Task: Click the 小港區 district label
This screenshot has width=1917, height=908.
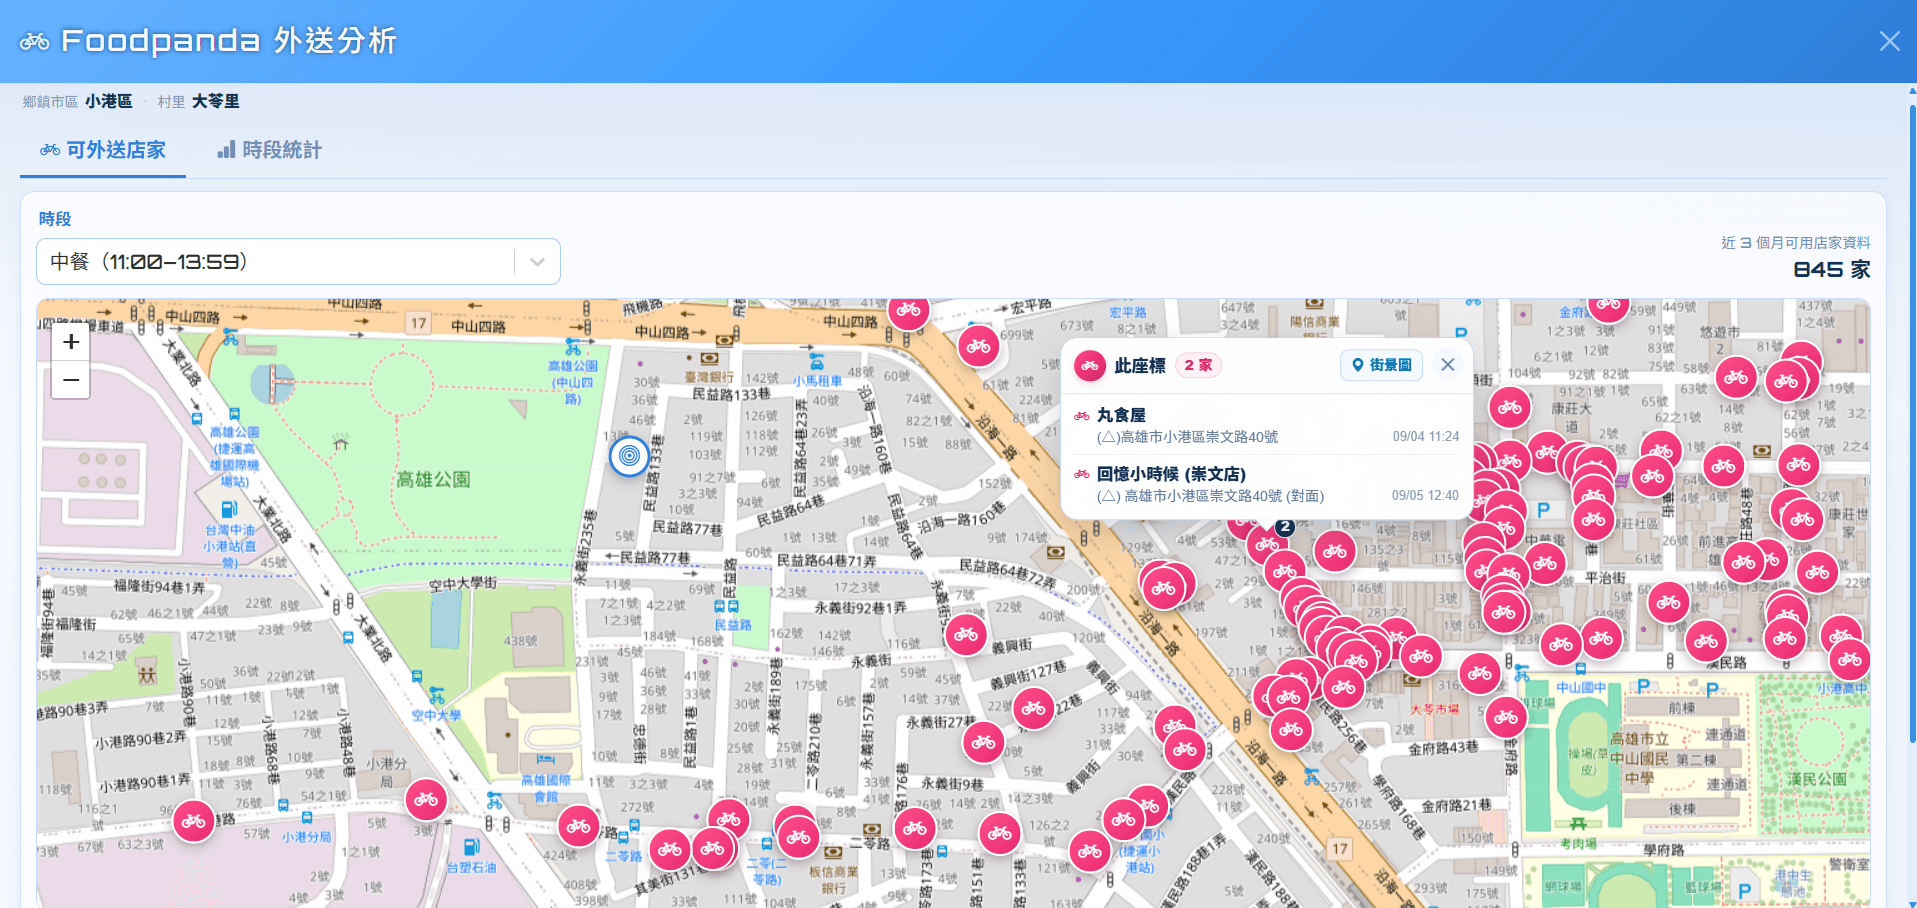Action: click(108, 101)
